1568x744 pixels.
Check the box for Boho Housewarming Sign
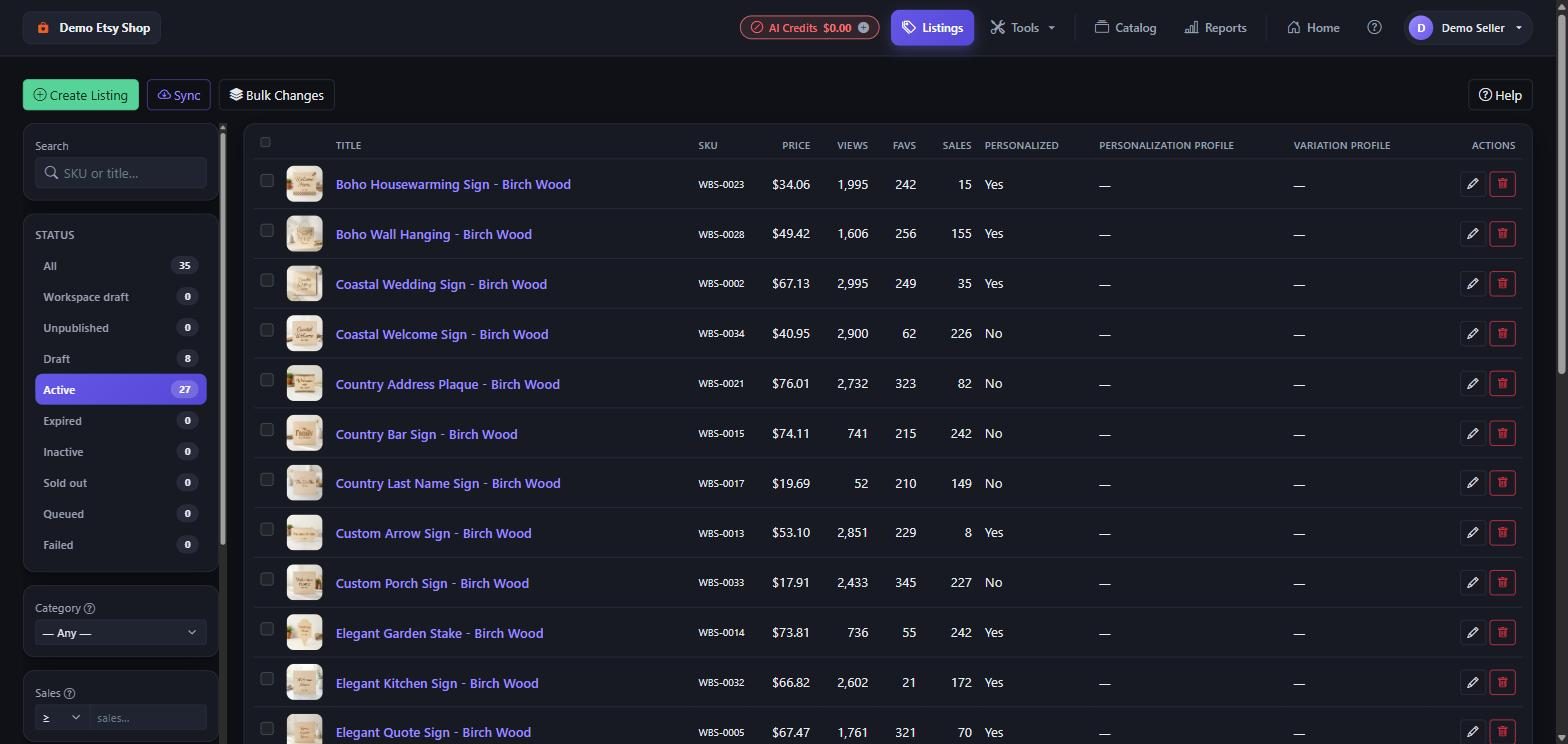pos(266,181)
